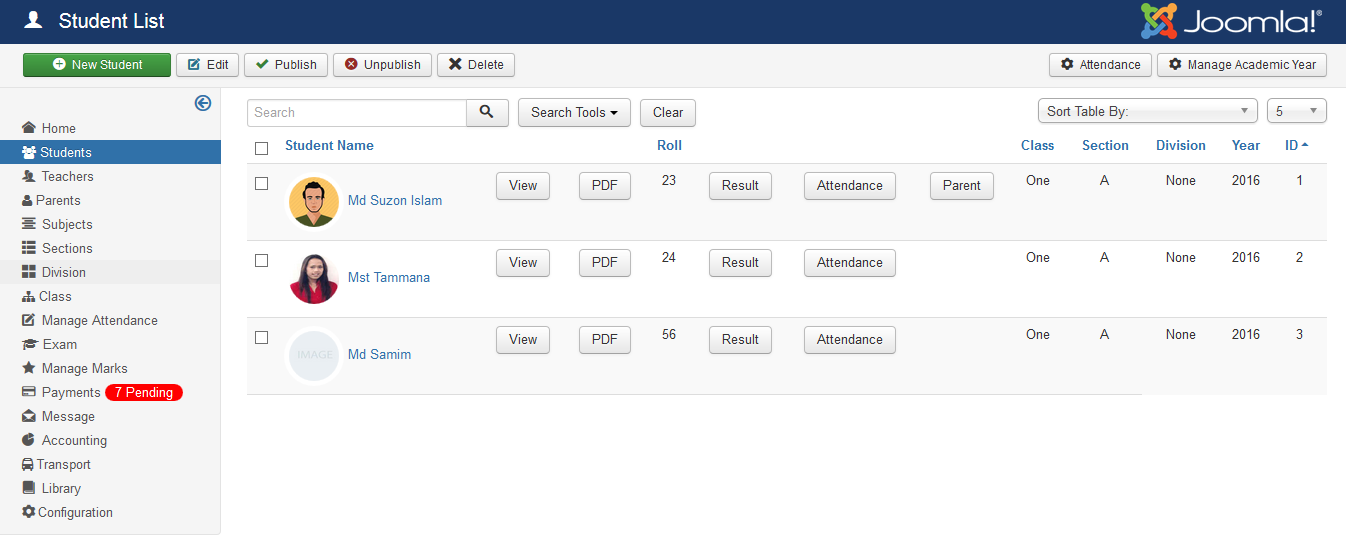Click into the Search input field
Image resolution: width=1346 pixels, height=552 pixels.
point(357,113)
